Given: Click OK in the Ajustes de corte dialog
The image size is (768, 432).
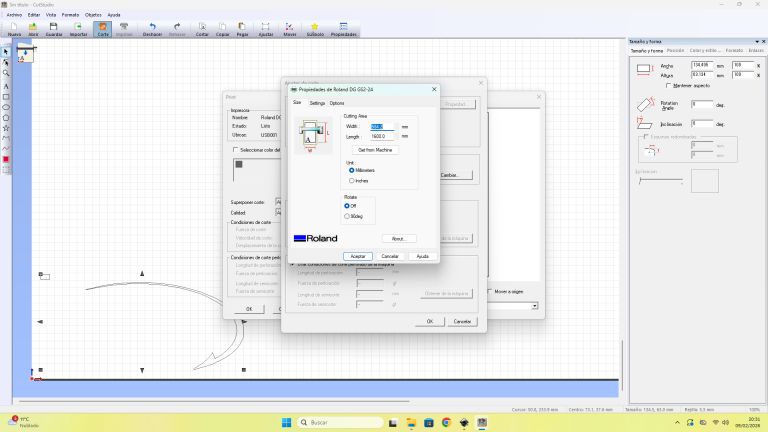Looking at the screenshot, I should click(x=430, y=321).
